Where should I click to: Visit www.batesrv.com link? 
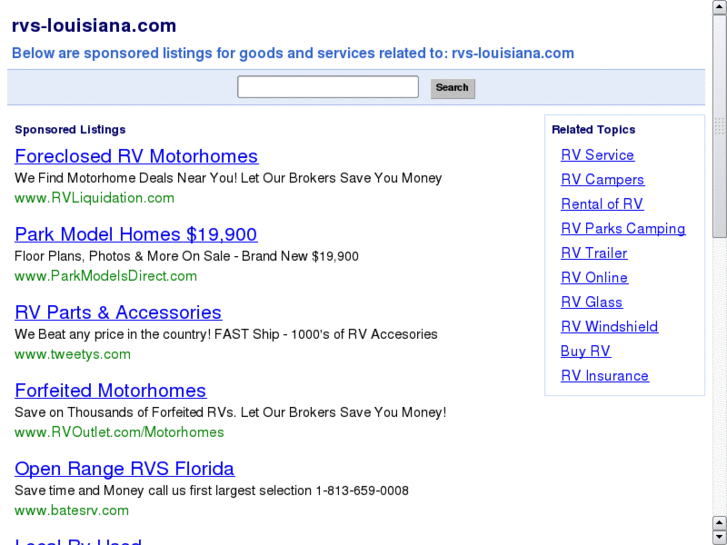[x=72, y=510]
